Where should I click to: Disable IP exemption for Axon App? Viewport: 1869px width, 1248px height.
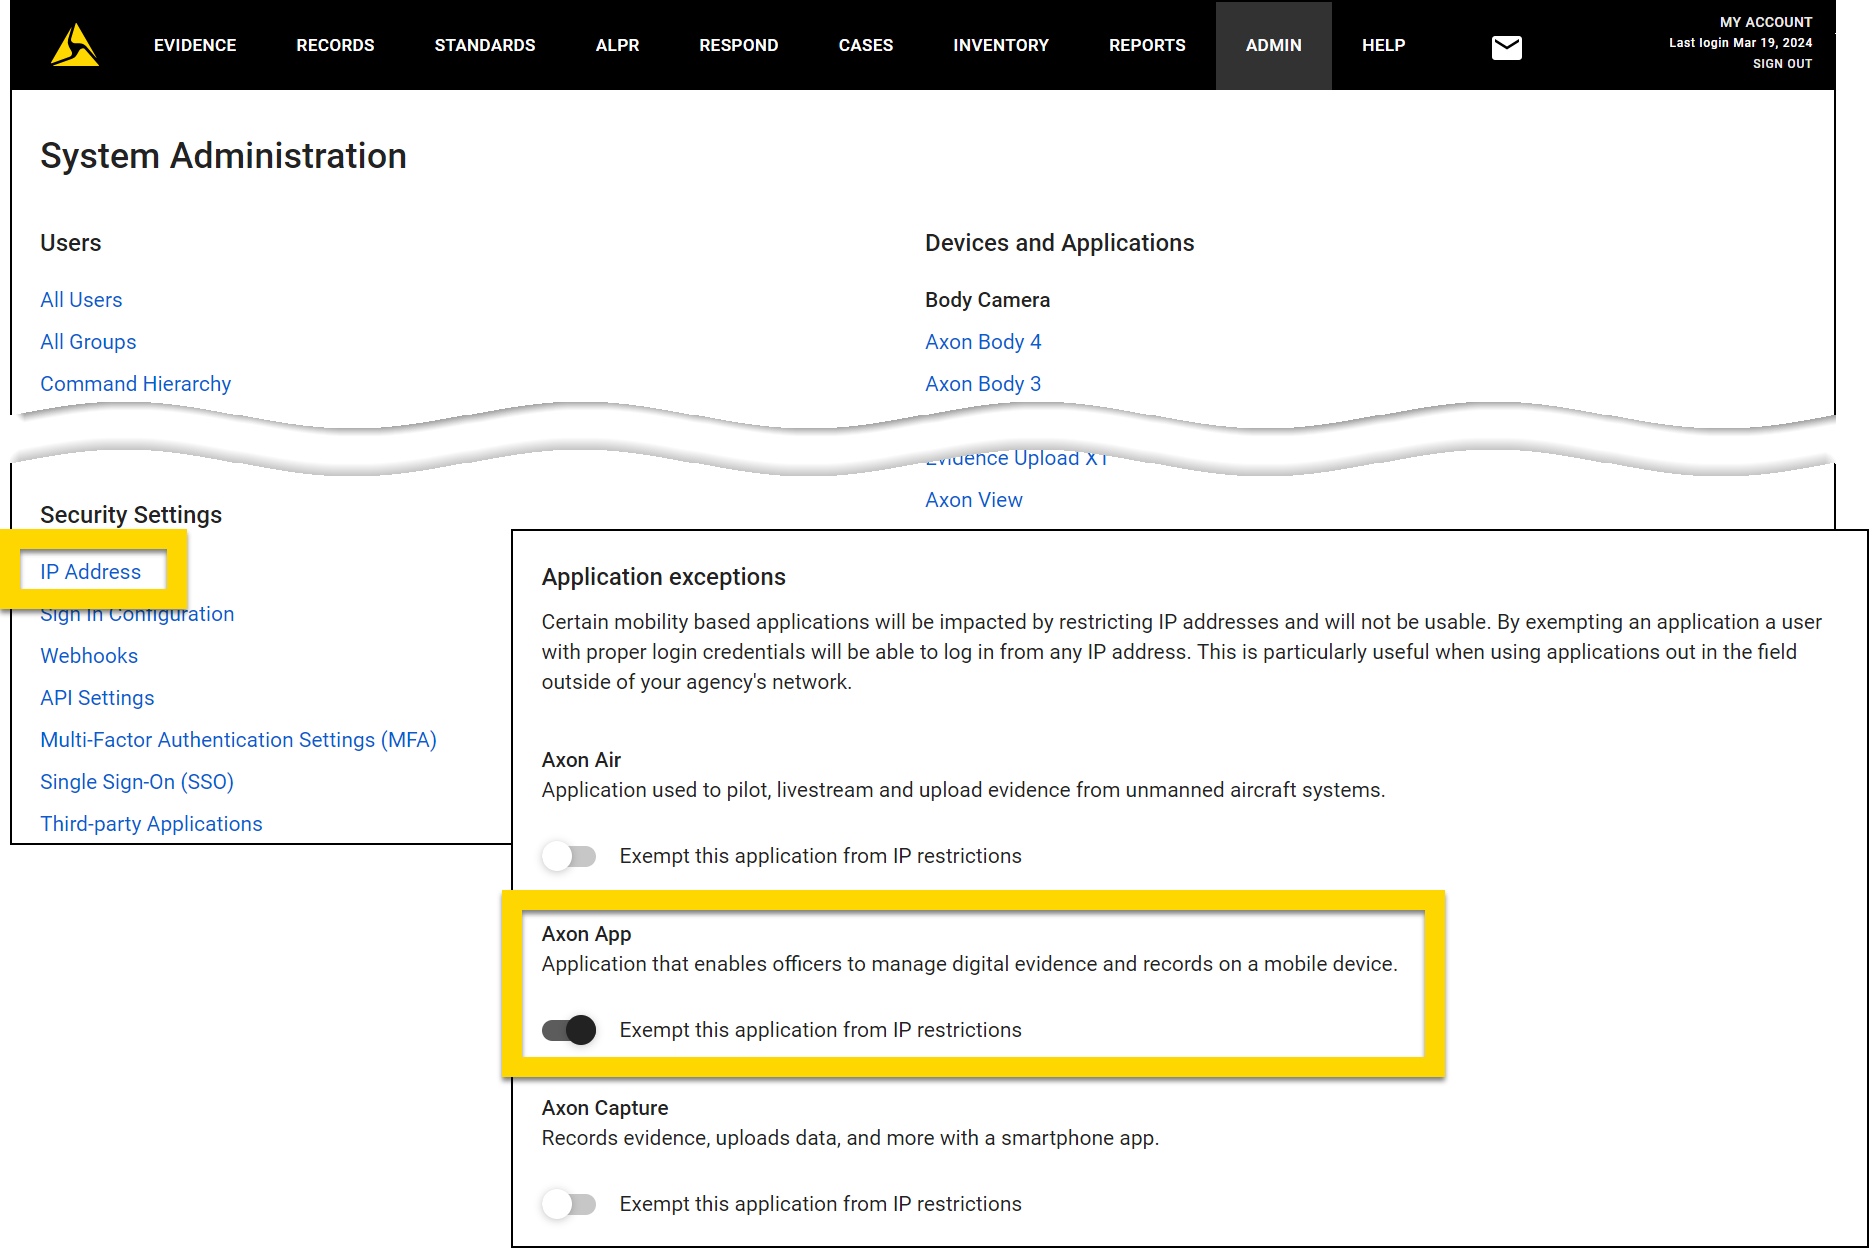569,1029
